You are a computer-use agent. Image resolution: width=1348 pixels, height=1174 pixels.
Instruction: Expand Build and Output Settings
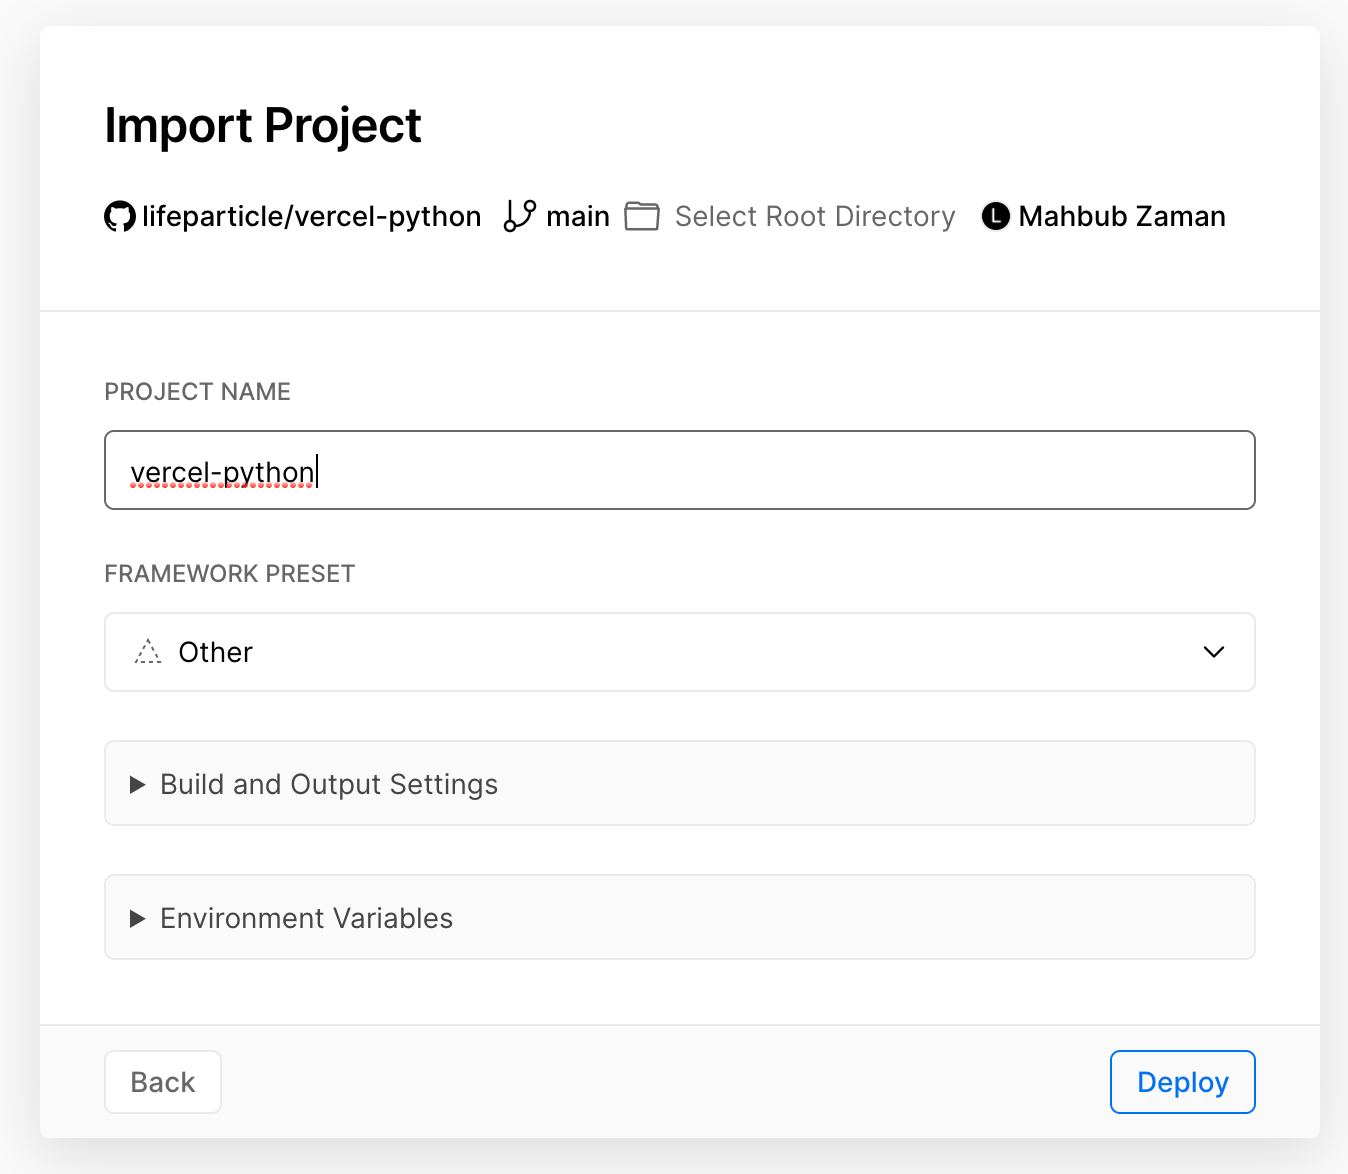pos(680,783)
